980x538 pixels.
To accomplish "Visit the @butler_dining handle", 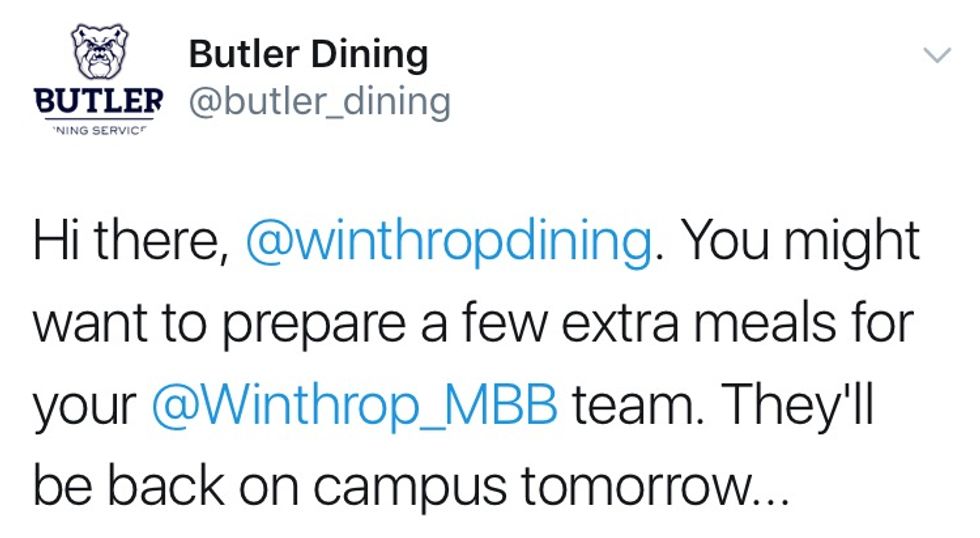I will [x=319, y=101].
